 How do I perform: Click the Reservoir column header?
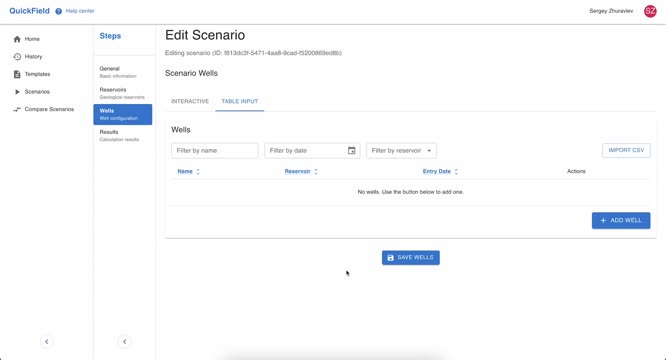tap(297, 172)
